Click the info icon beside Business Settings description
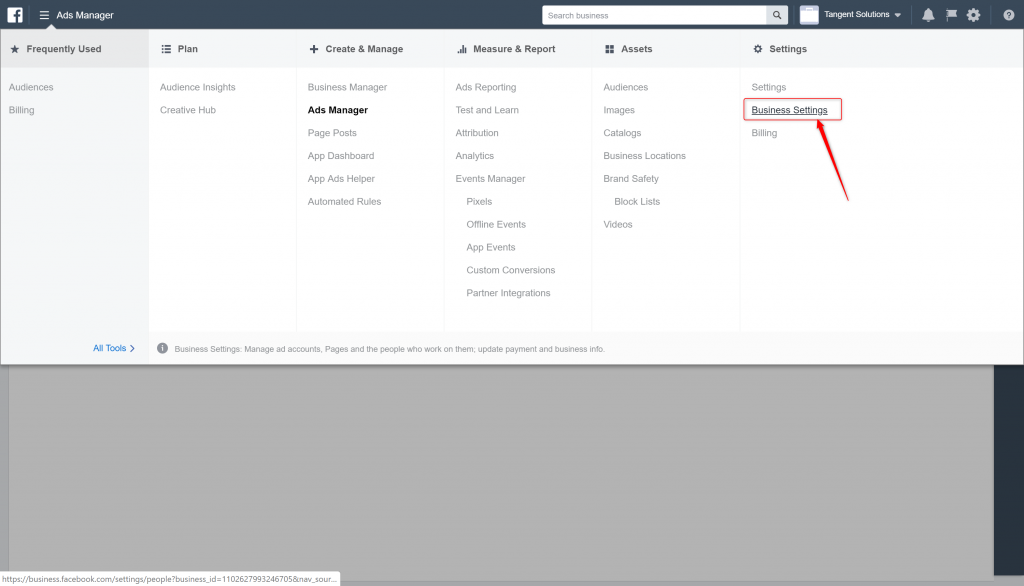 coord(162,348)
